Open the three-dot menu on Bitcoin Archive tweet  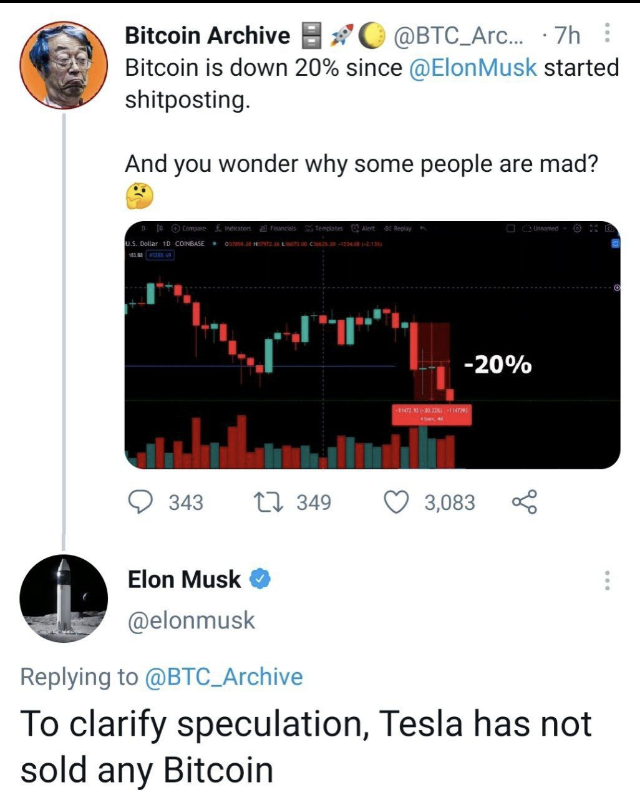(x=606, y=34)
